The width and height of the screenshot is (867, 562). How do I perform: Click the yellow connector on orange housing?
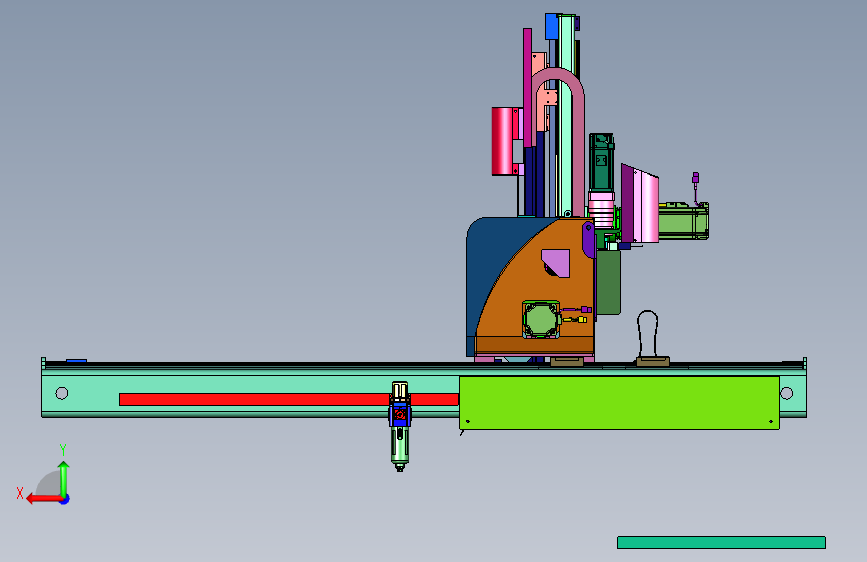pyautogui.click(x=582, y=320)
